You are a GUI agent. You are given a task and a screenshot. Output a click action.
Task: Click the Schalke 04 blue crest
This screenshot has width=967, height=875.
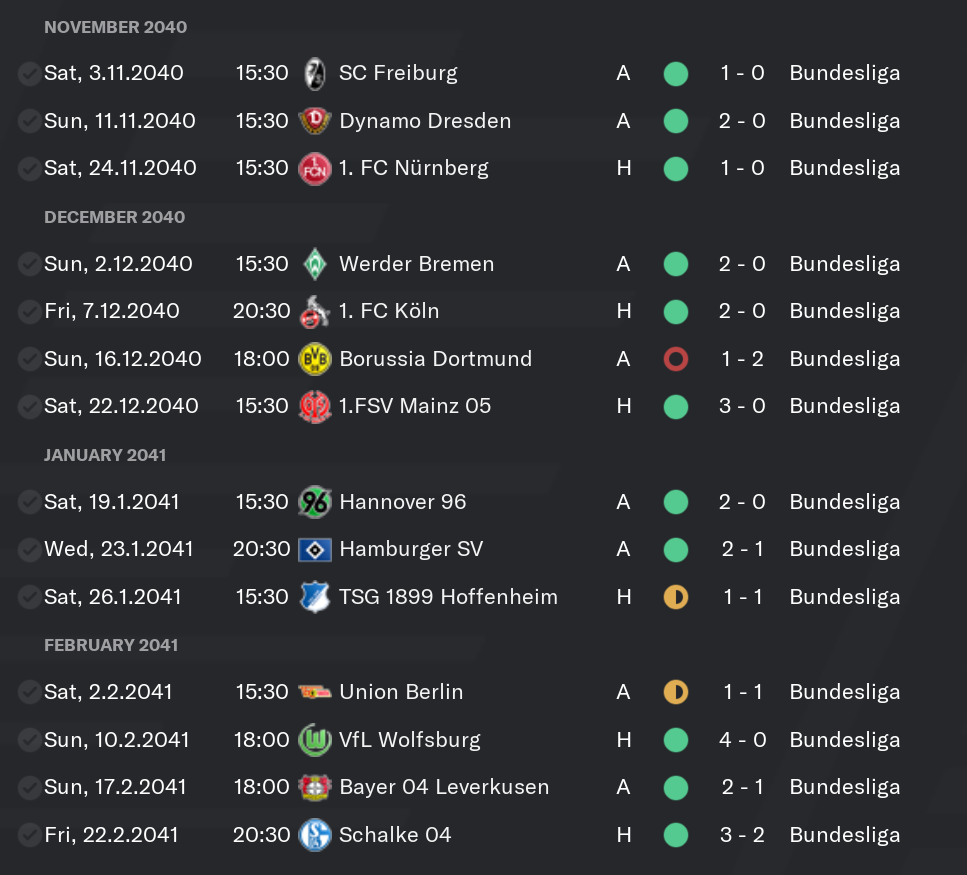tap(315, 835)
